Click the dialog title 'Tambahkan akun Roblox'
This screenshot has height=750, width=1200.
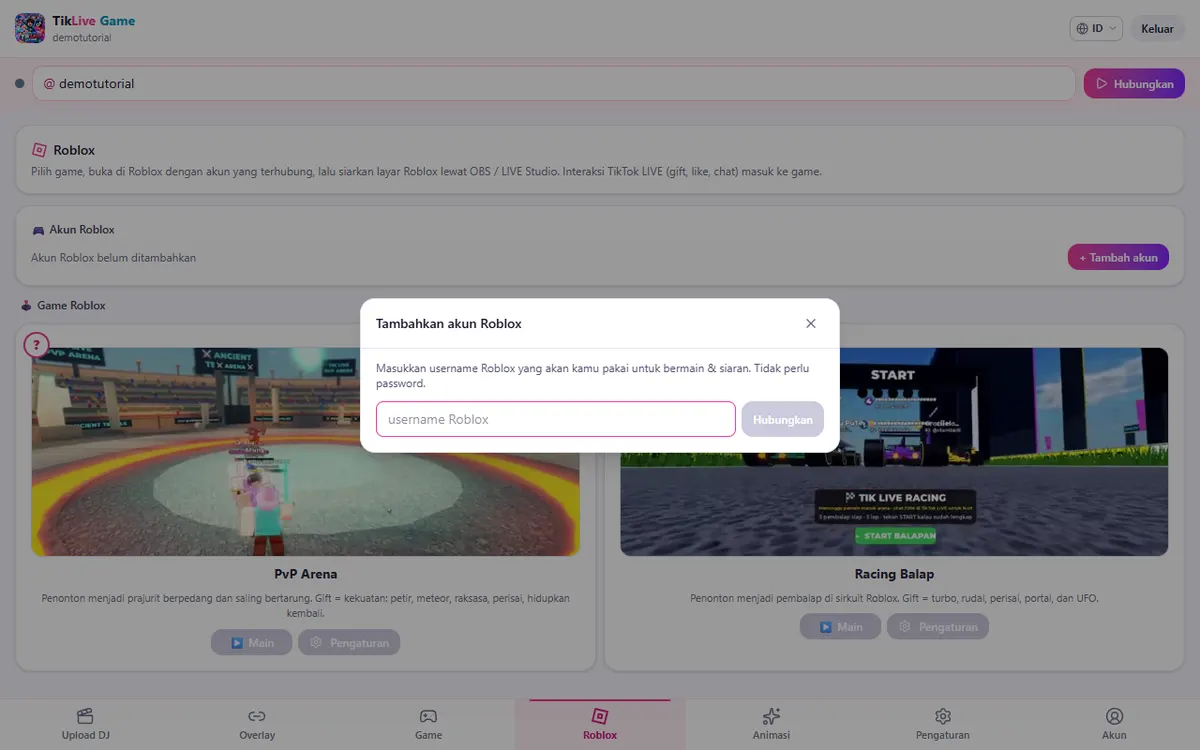pyautogui.click(x=448, y=323)
